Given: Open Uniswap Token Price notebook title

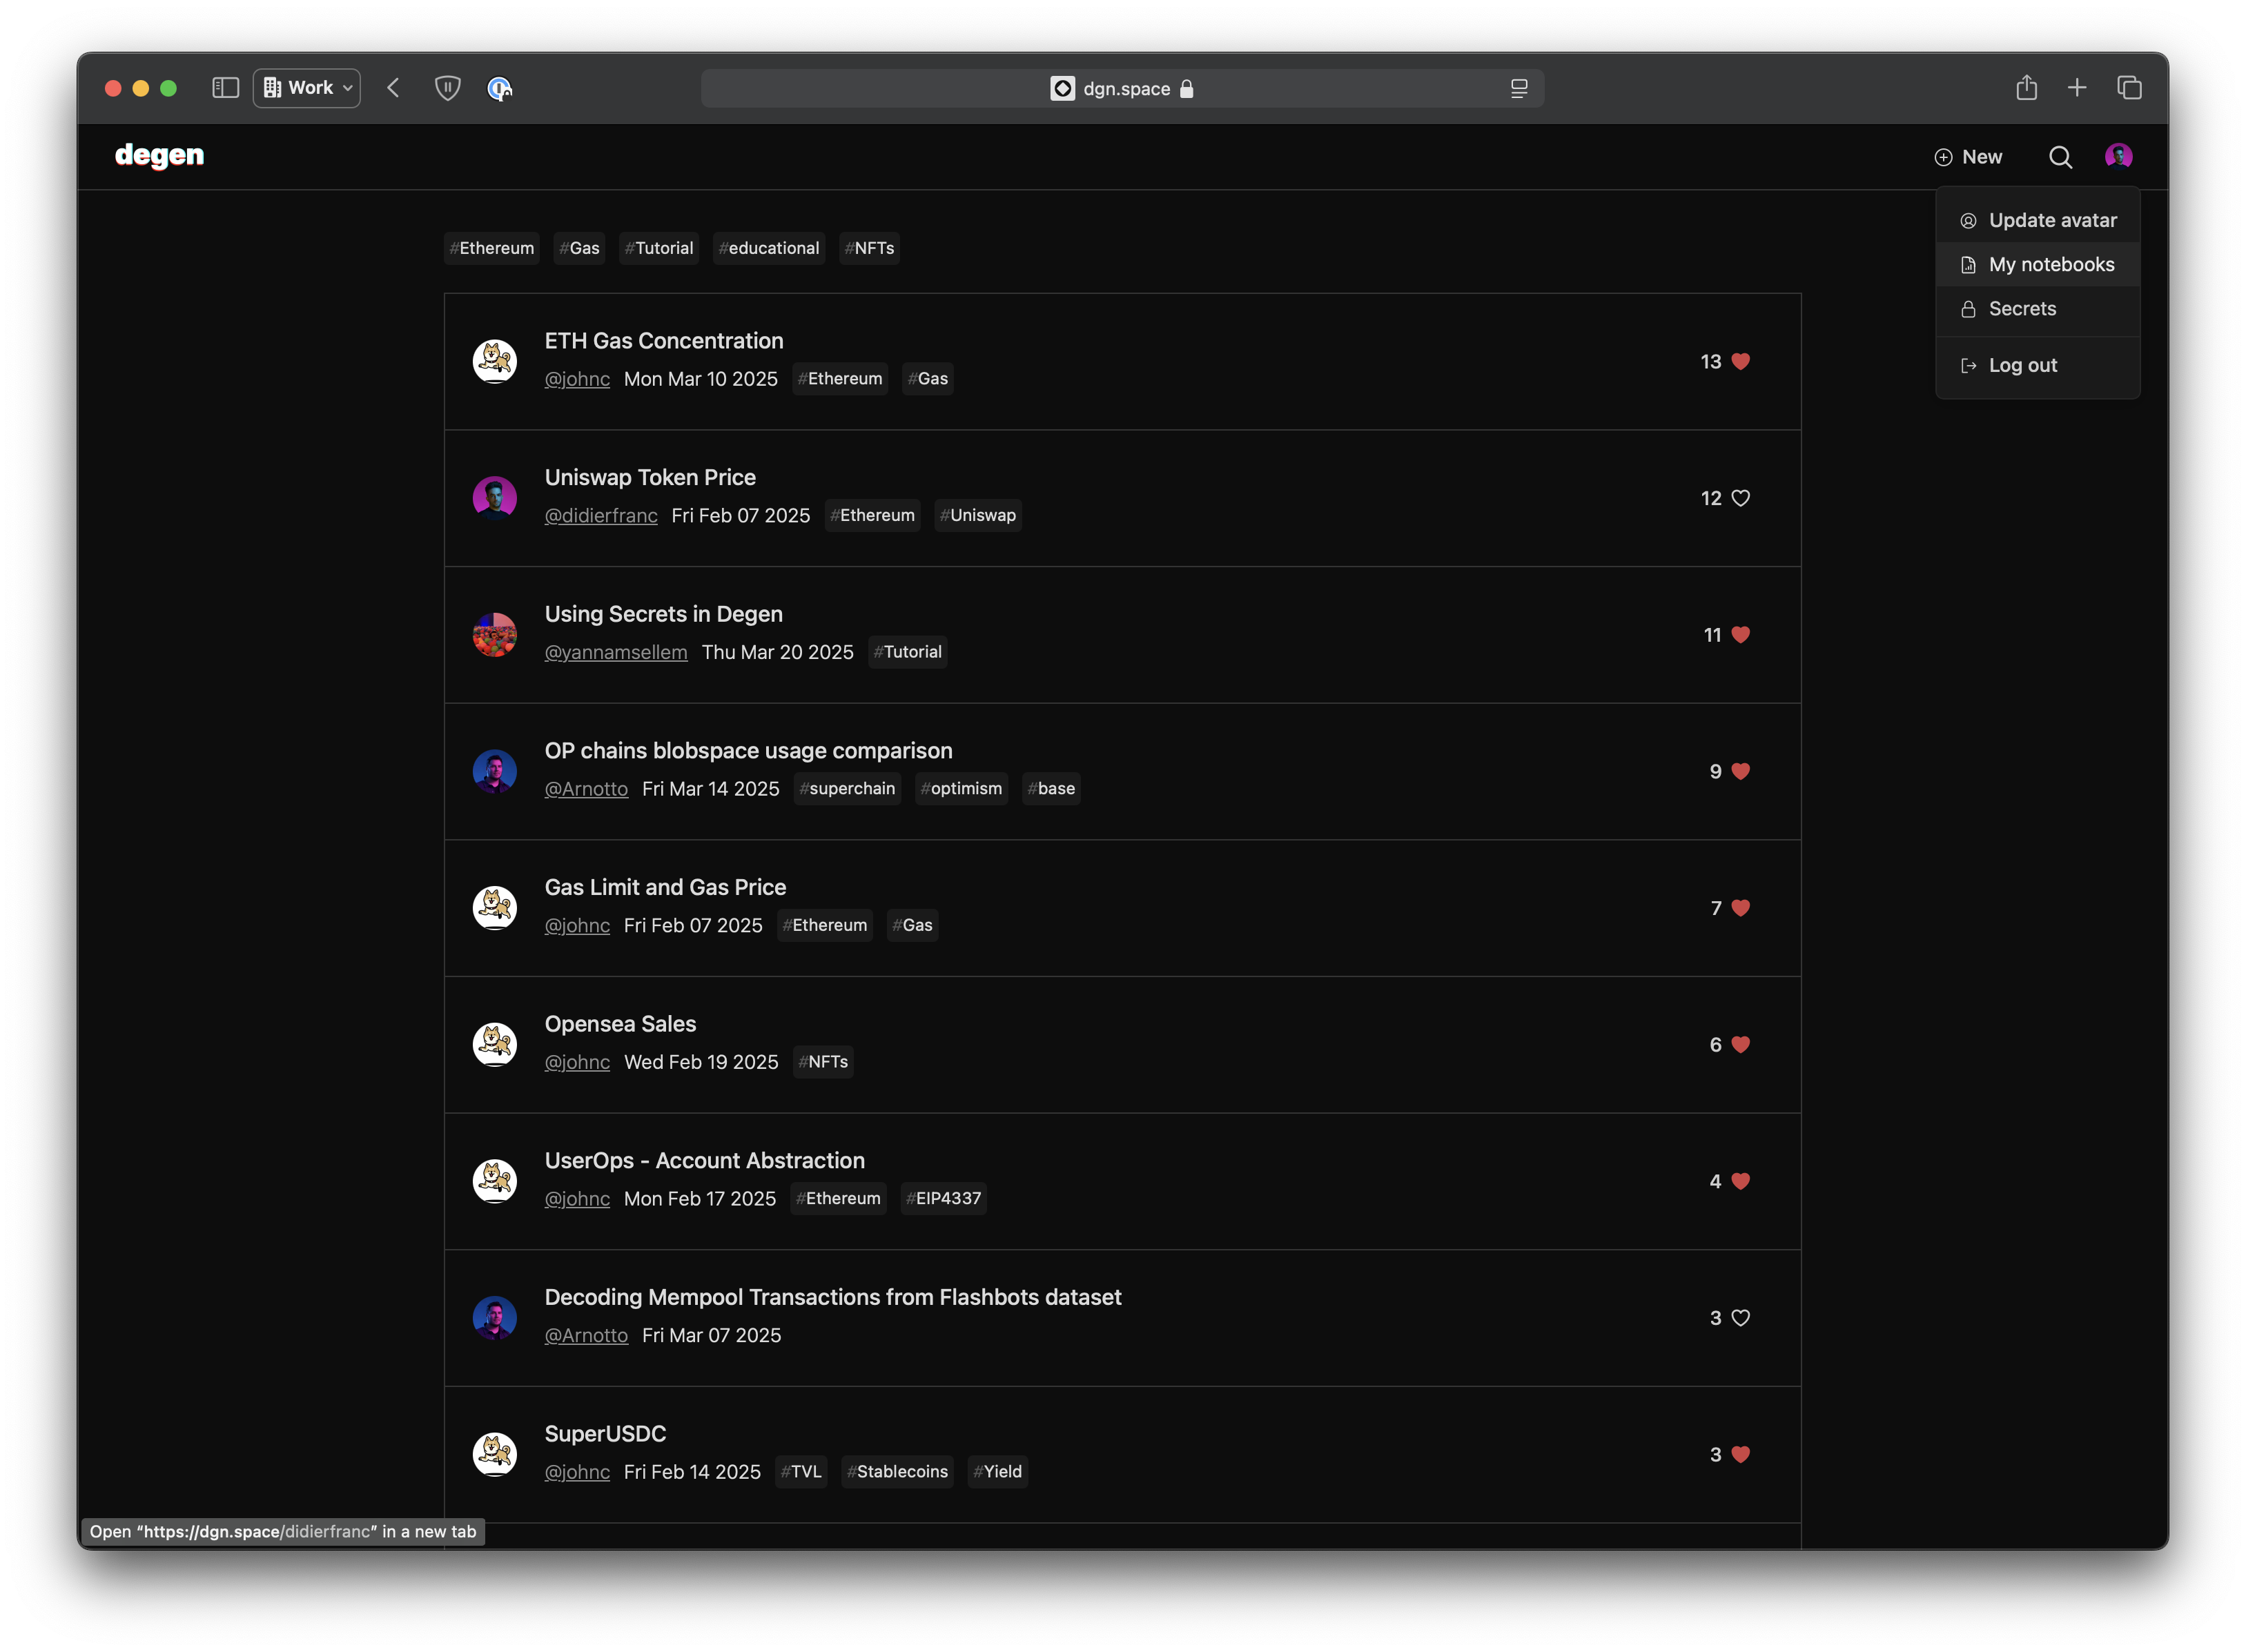Looking at the screenshot, I should coord(650,477).
